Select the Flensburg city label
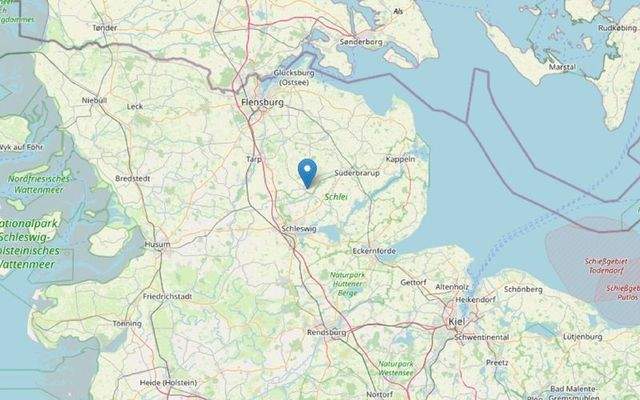Viewport: 640px width, 400px height. 262,102
